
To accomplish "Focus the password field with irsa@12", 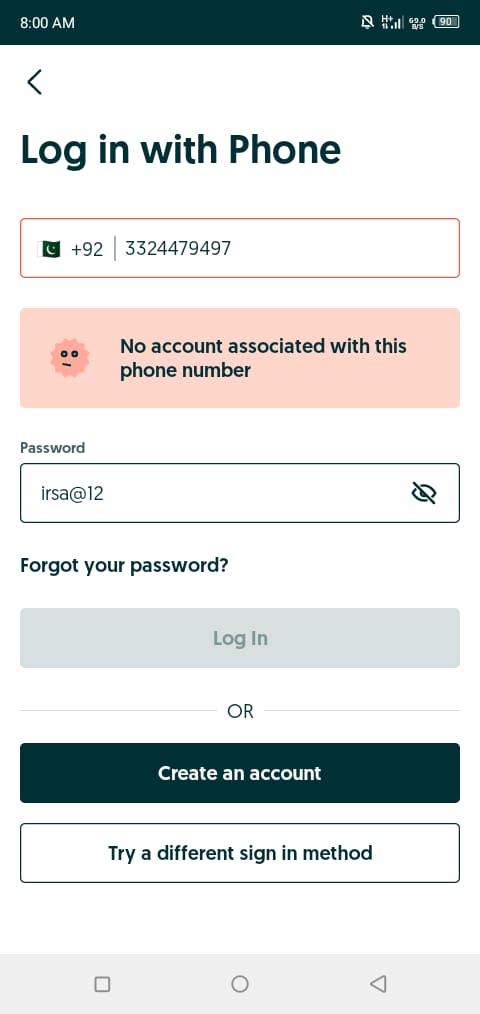I will tap(240, 493).
